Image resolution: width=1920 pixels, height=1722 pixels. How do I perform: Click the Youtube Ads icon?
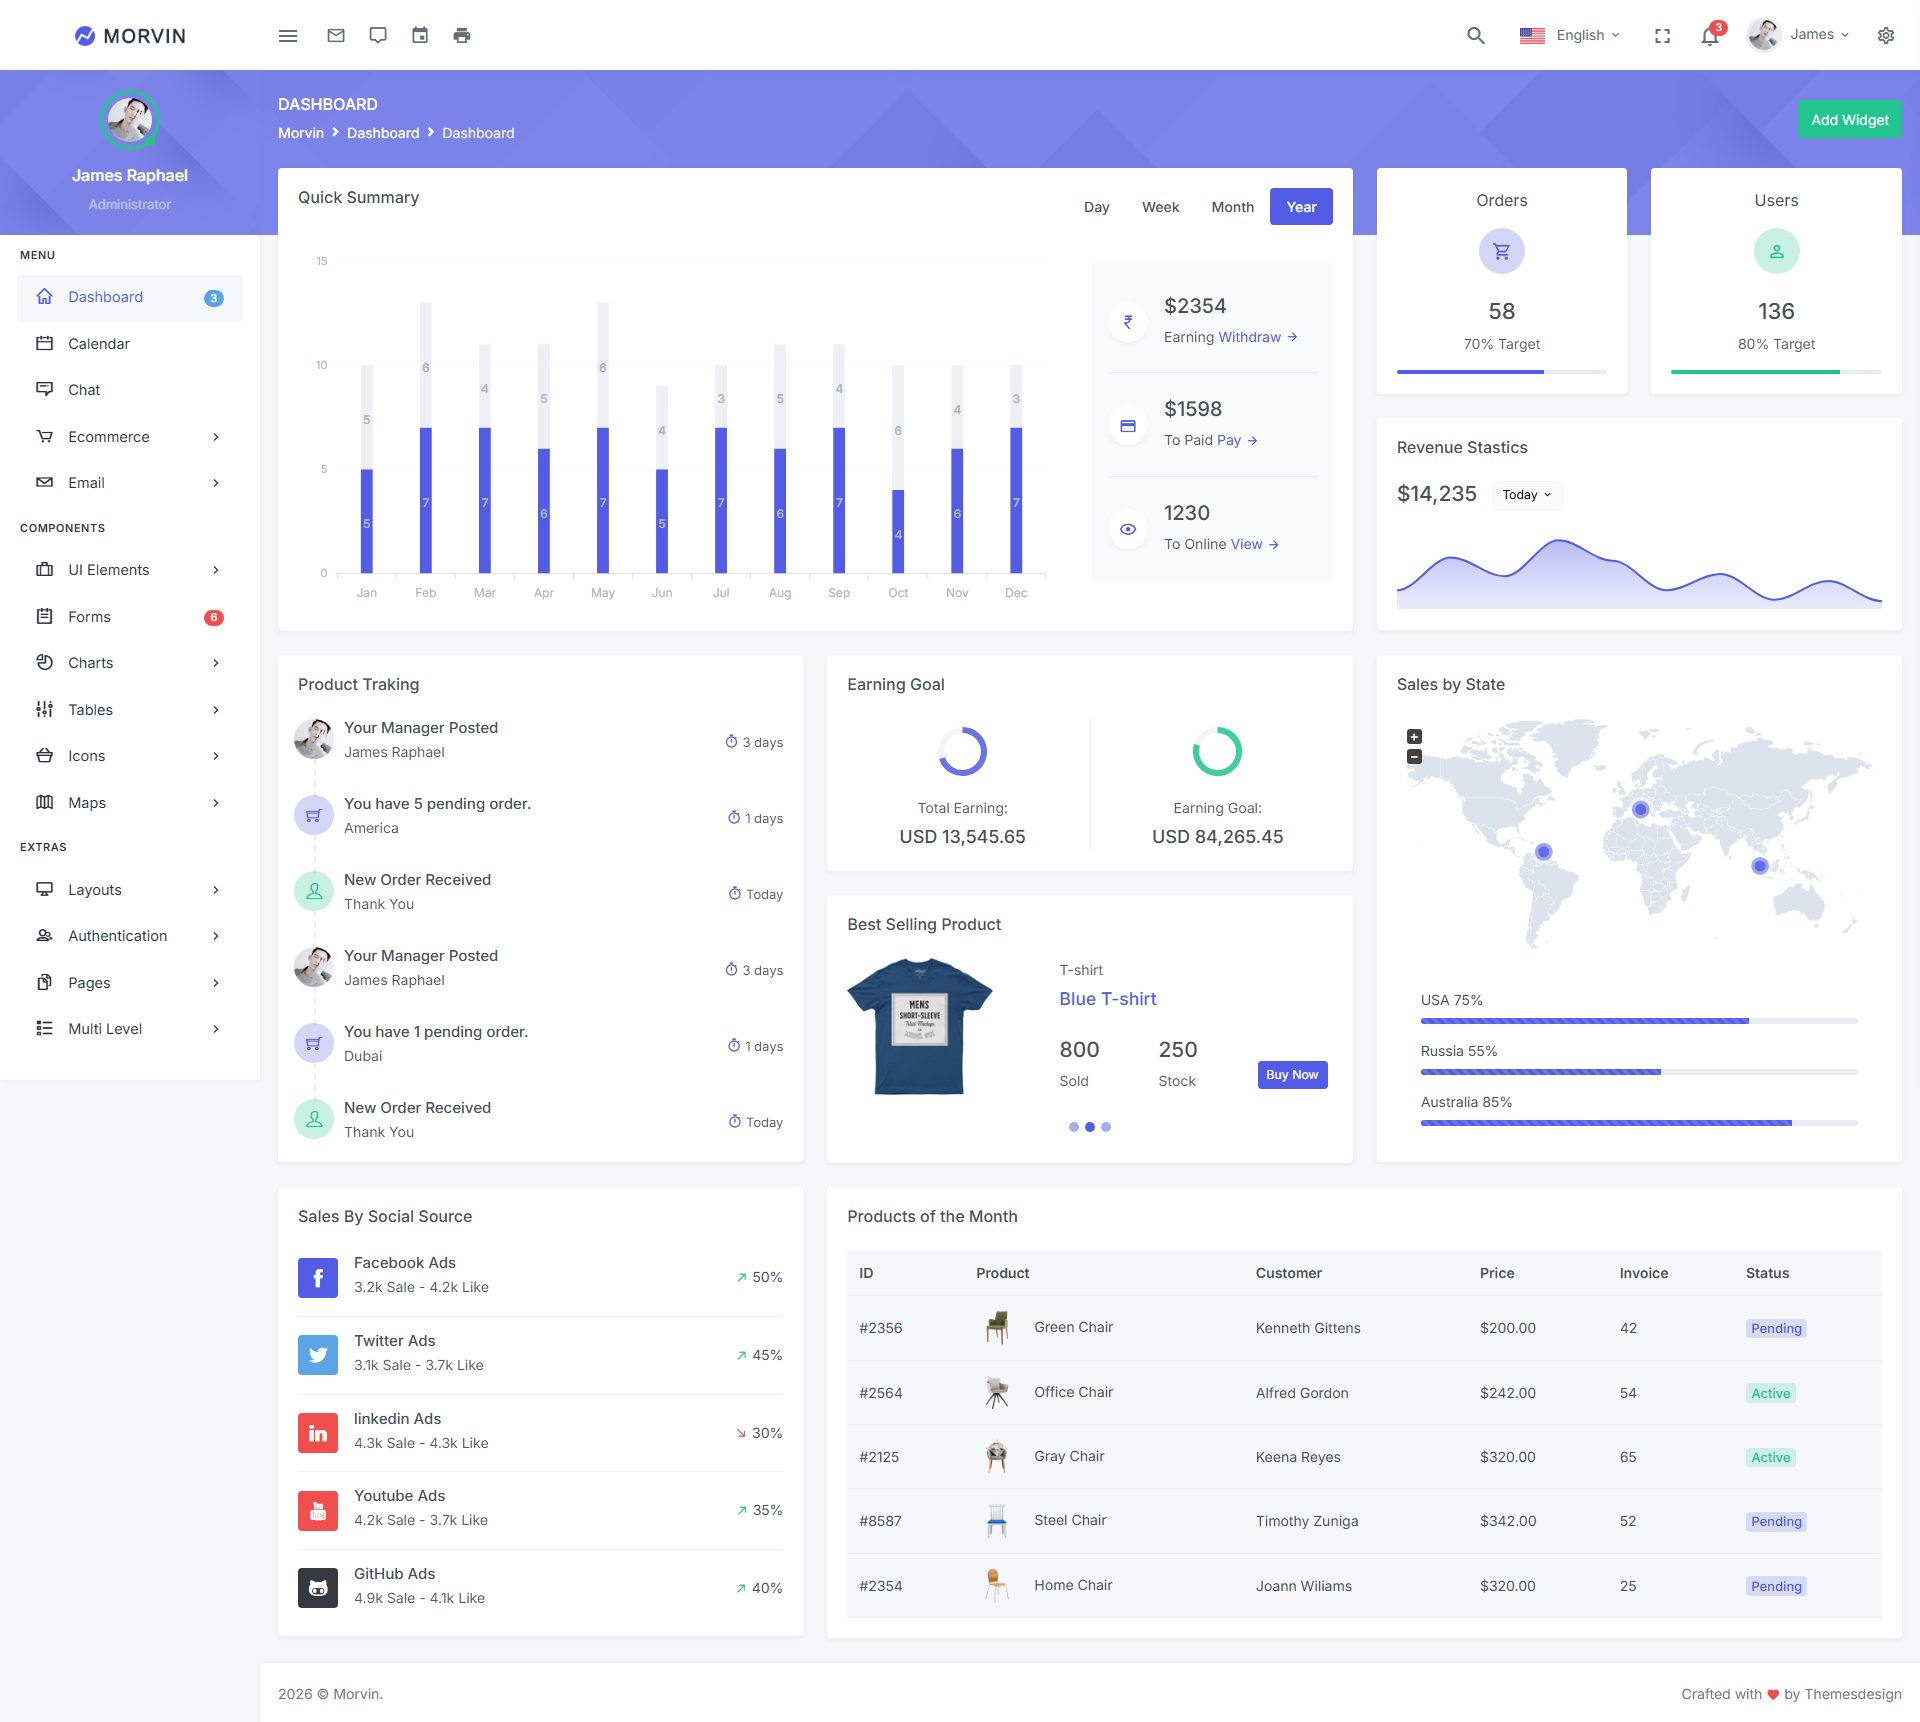[x=318, y=1510]
